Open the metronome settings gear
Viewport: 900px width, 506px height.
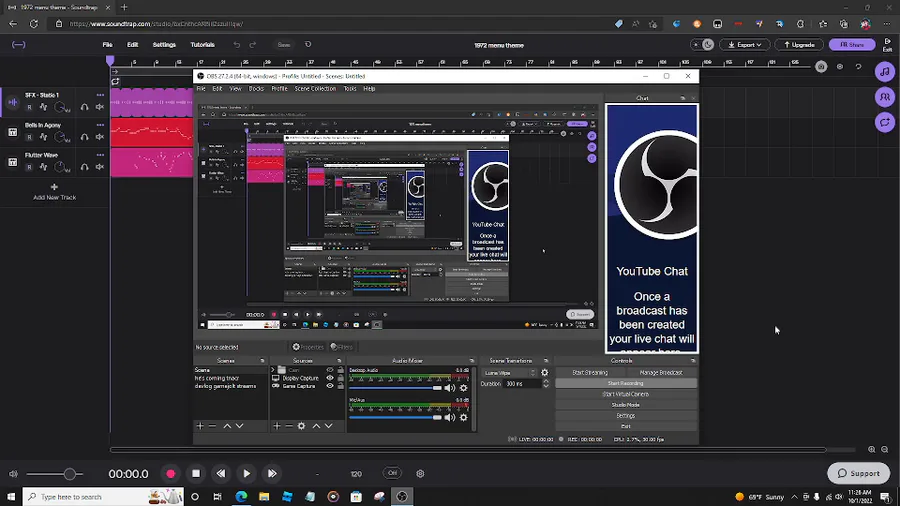420,474
